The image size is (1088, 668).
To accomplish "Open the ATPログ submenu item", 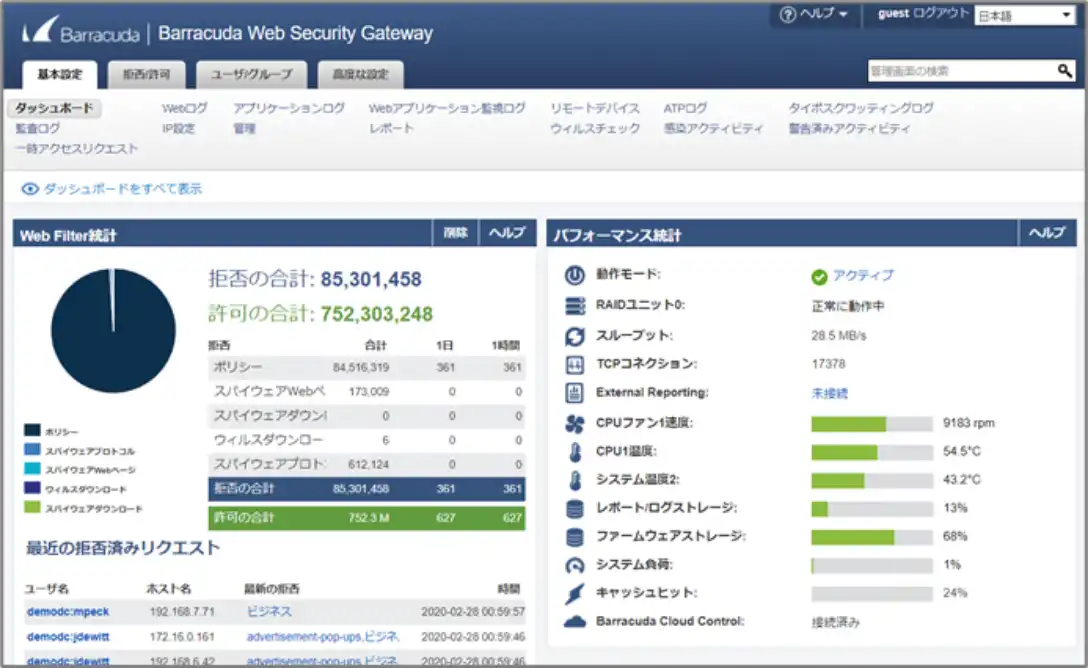I will click(x=685, y=108).
